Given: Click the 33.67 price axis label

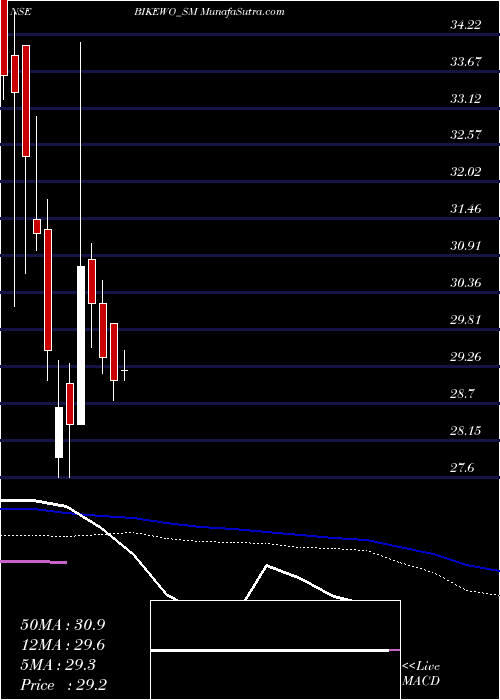Looking at the screenshot, I should click(x=465, y=62).
